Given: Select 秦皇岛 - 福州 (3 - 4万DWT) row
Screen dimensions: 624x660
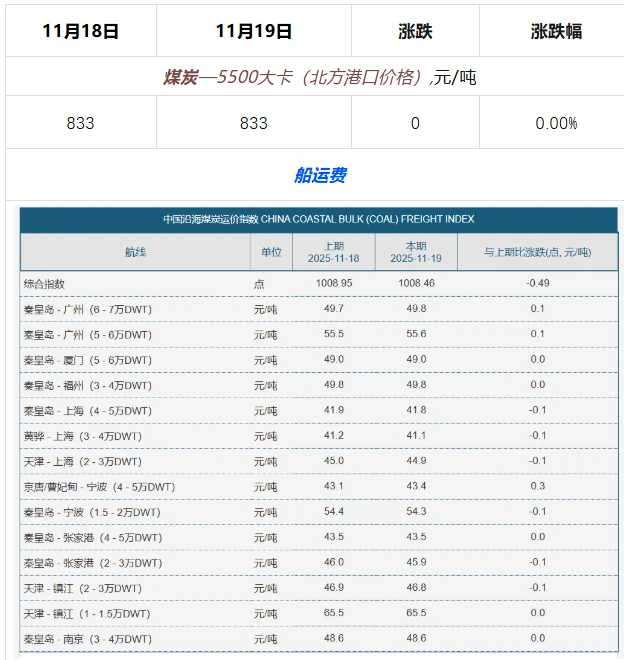Looking at the screenshot, I should pos(319,385).
